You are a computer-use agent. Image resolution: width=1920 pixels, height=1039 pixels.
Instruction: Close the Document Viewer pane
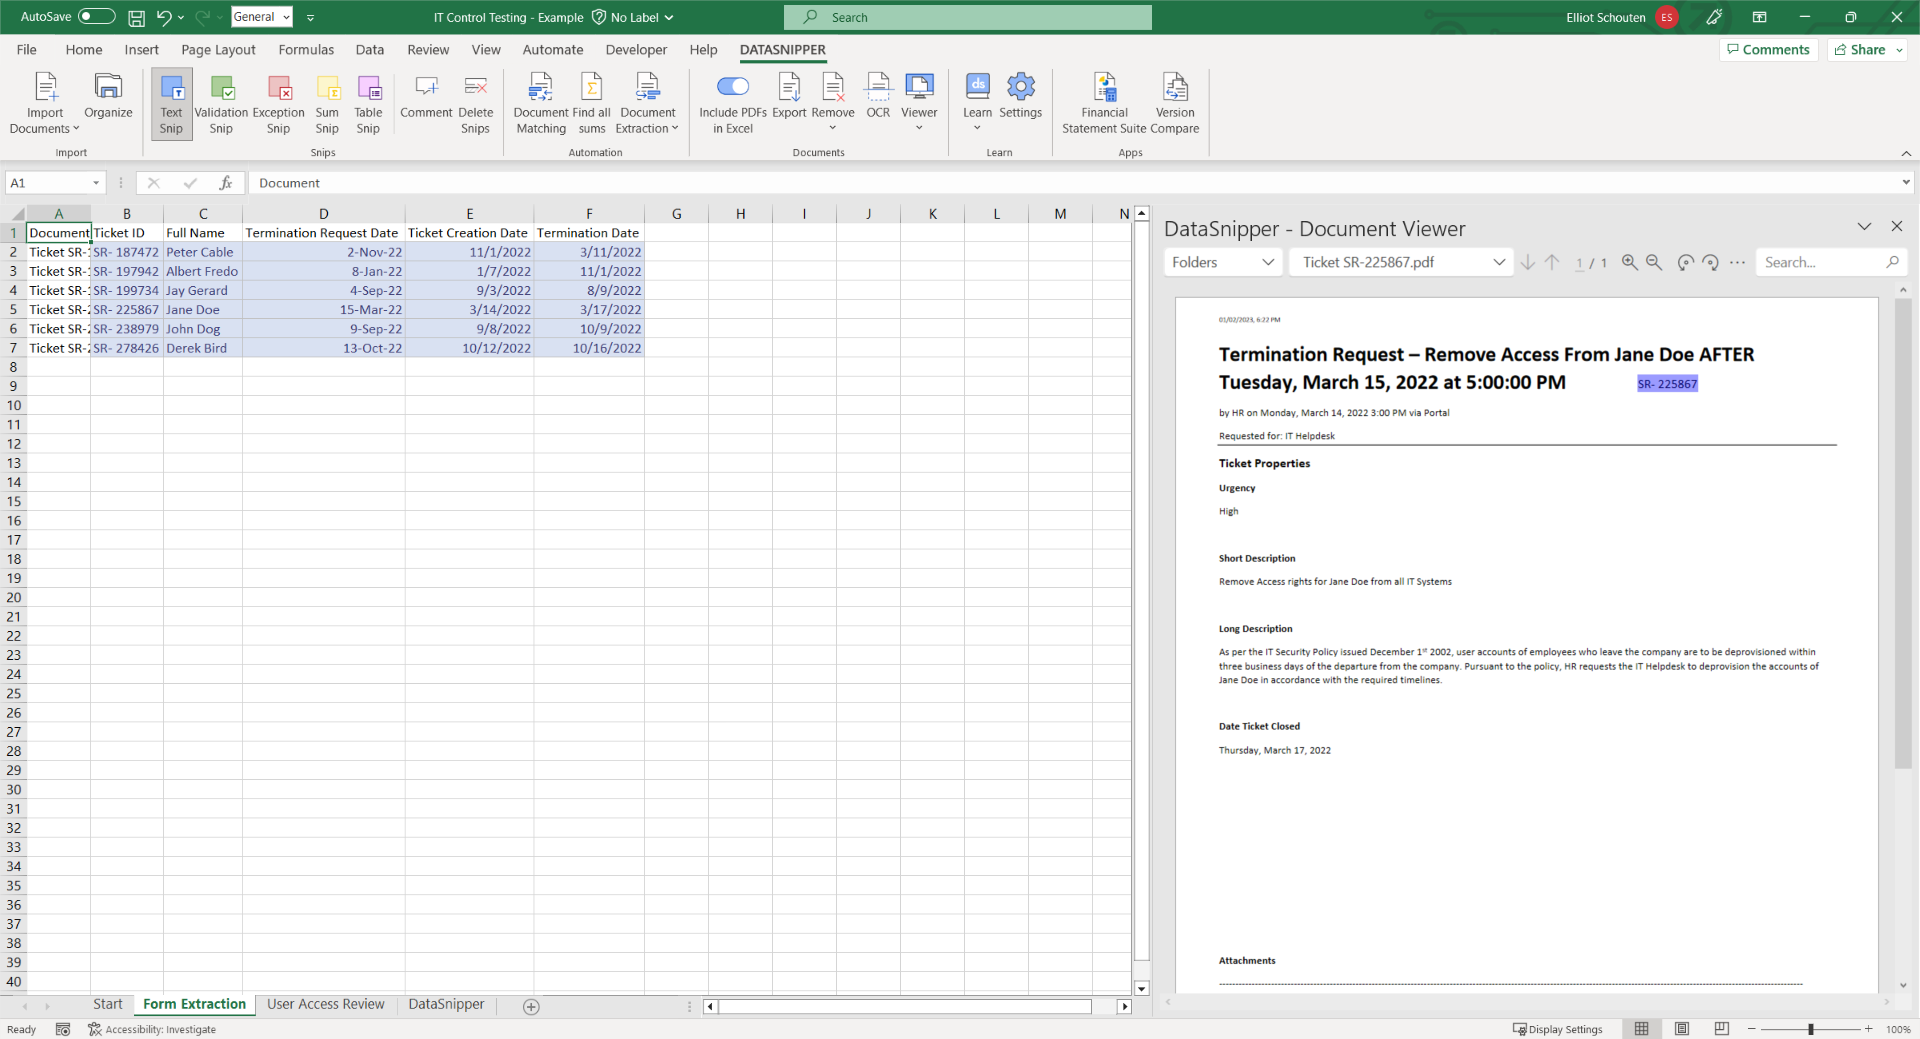pos(1896,227)
